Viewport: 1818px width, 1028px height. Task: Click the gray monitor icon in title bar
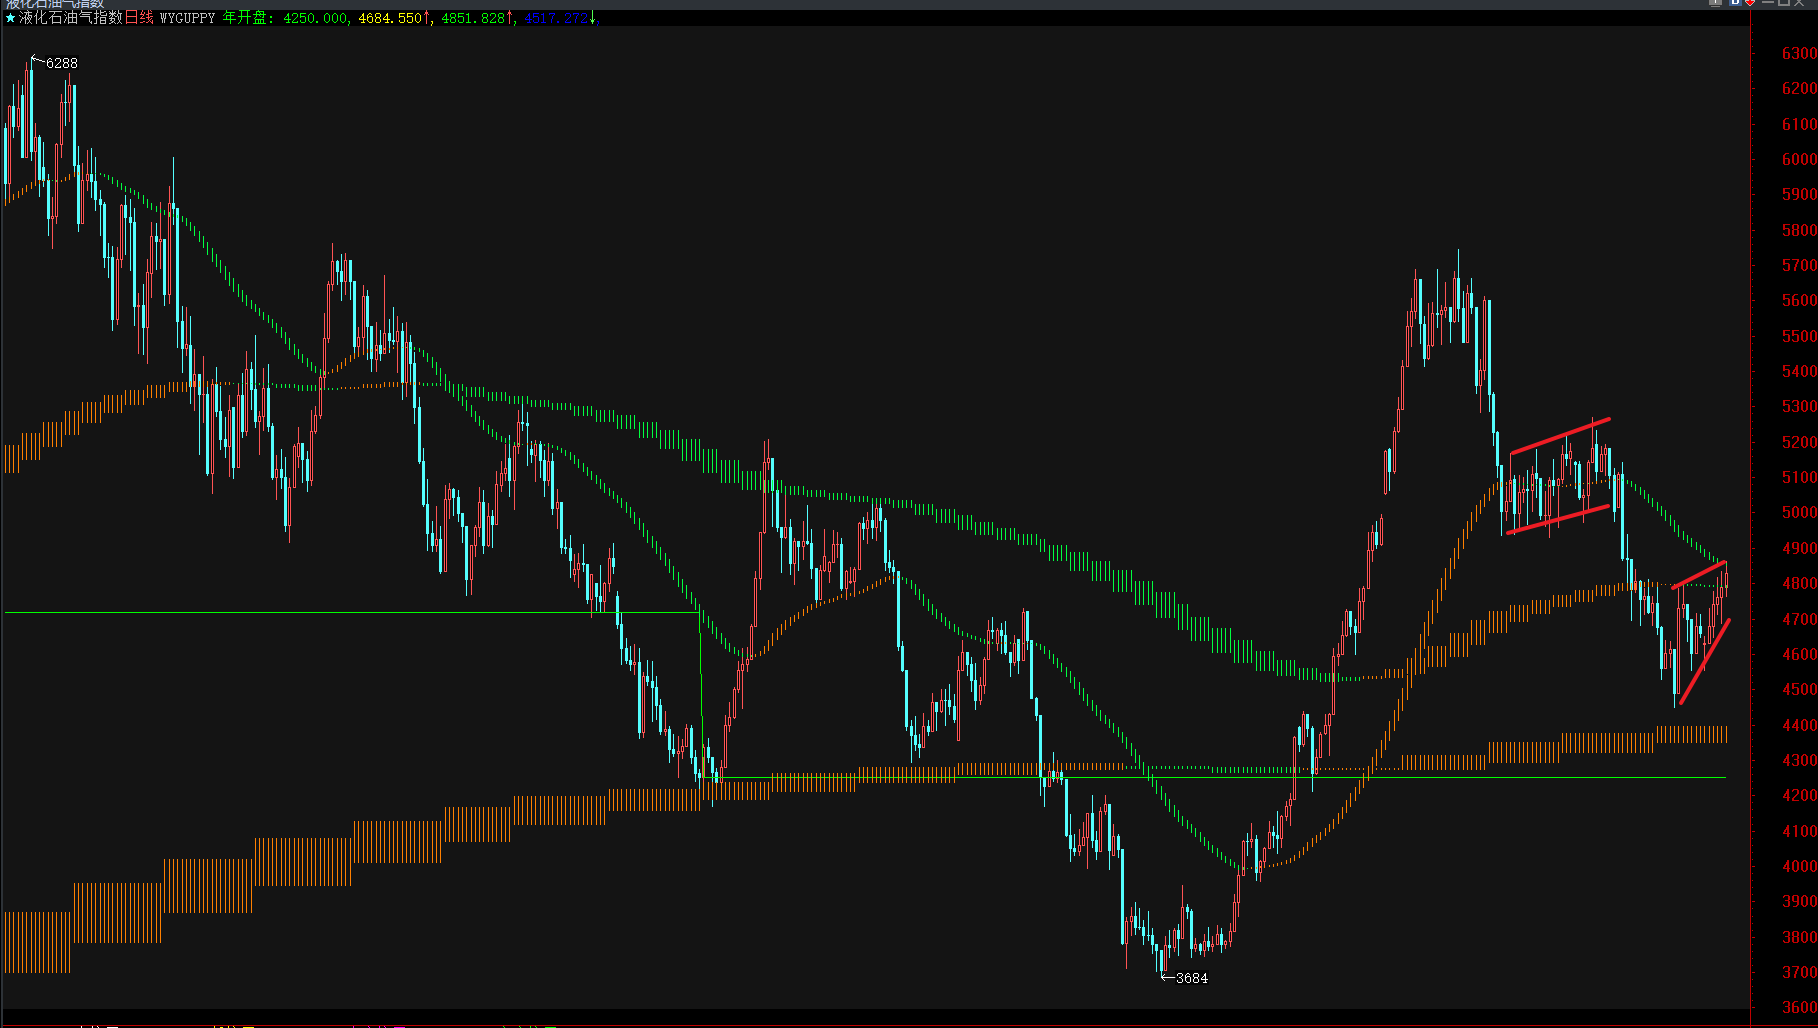[1716, 3]
